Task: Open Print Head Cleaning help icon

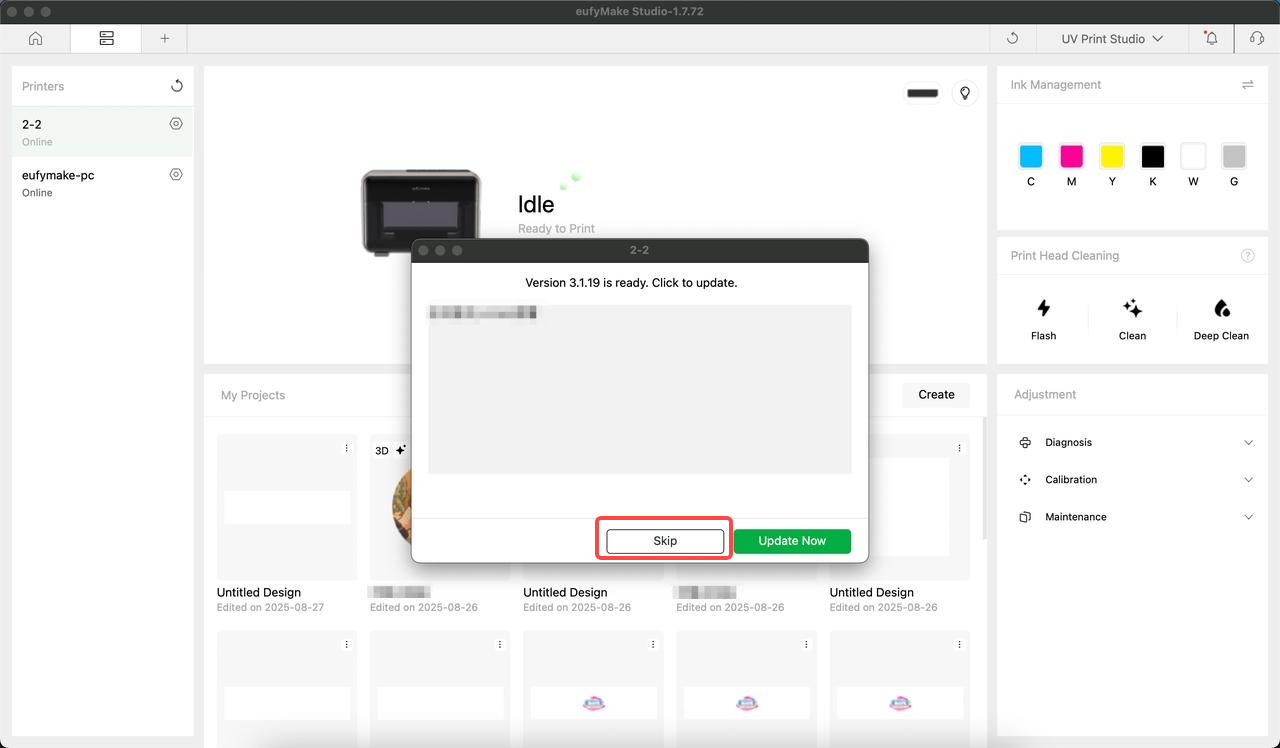Action: click(x=1248, y=256)
